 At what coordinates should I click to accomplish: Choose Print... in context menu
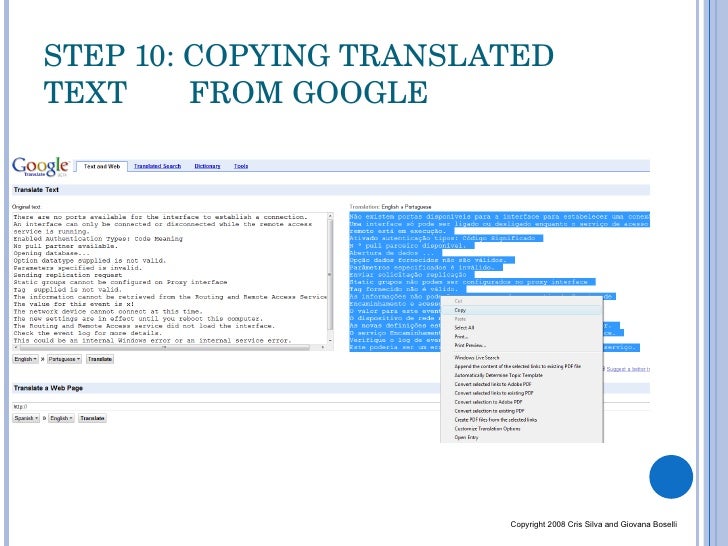[521, 337]
